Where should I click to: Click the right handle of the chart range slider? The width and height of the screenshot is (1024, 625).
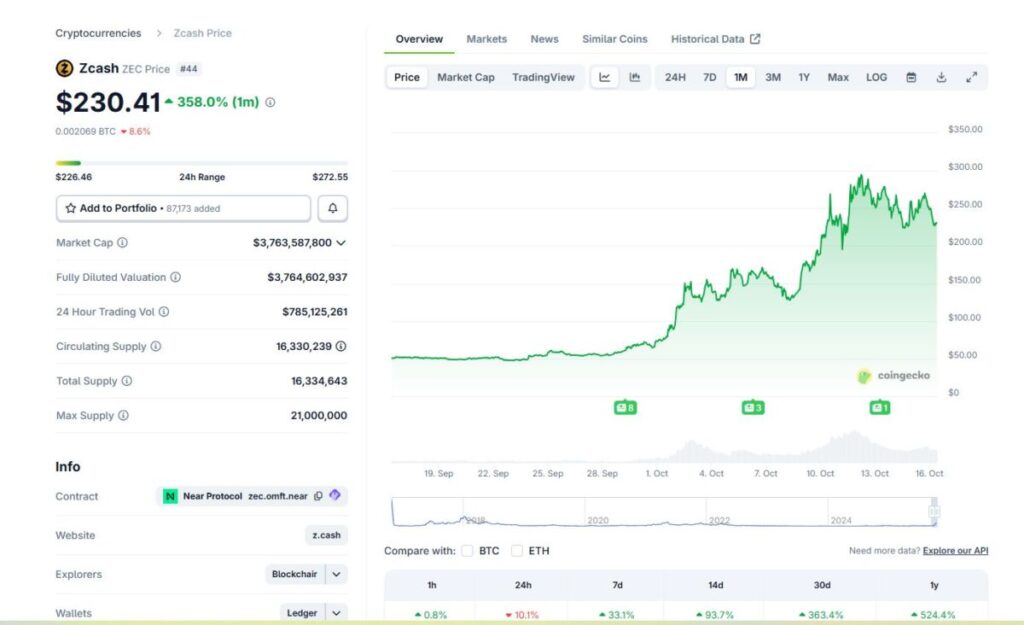934,511
